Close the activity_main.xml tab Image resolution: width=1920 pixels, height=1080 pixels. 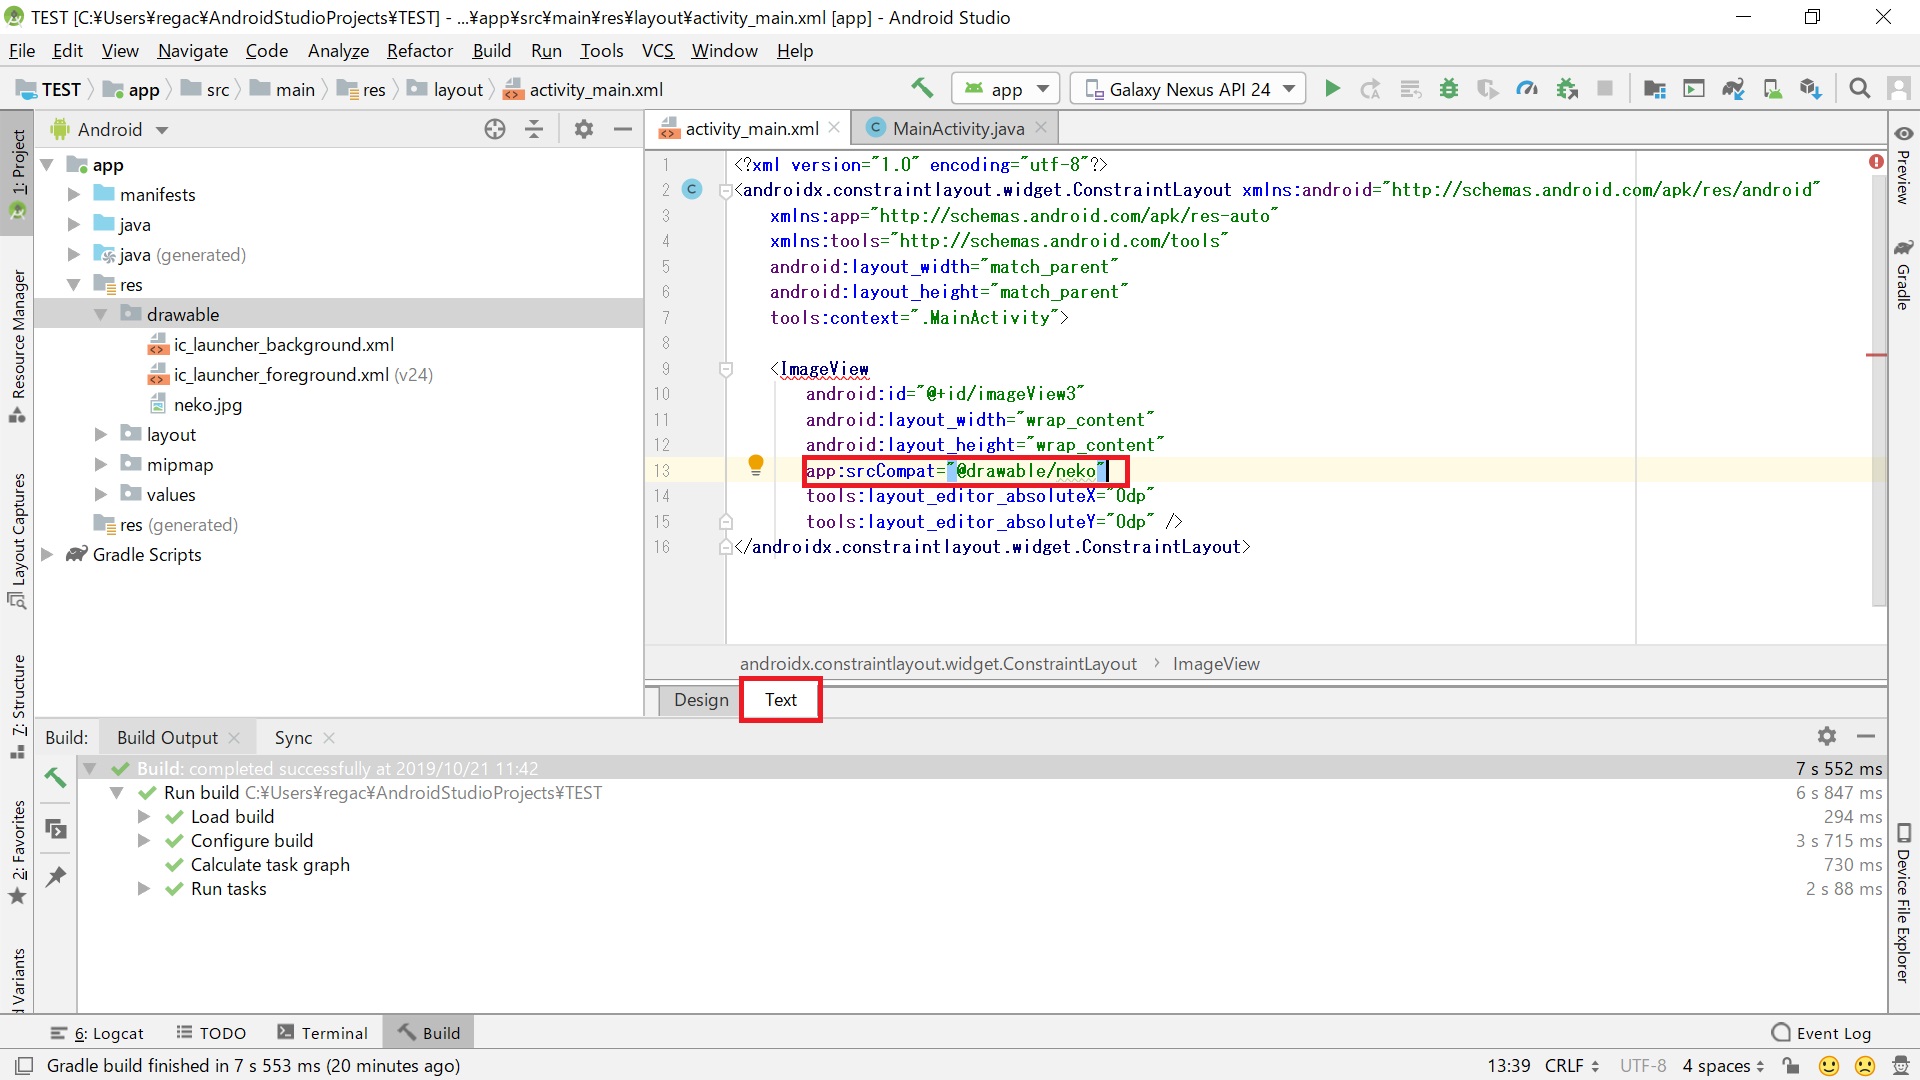click(x=834, y=128)
